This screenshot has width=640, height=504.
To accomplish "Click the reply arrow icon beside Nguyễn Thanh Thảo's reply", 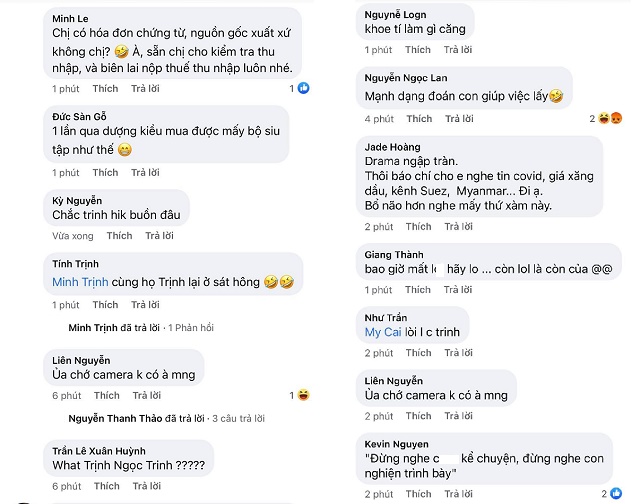I will click(58, 418).
